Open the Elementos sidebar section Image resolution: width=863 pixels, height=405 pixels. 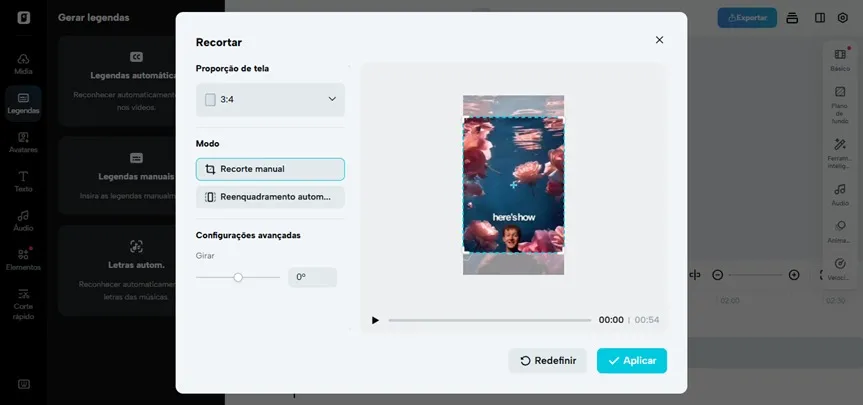point(23,259)
